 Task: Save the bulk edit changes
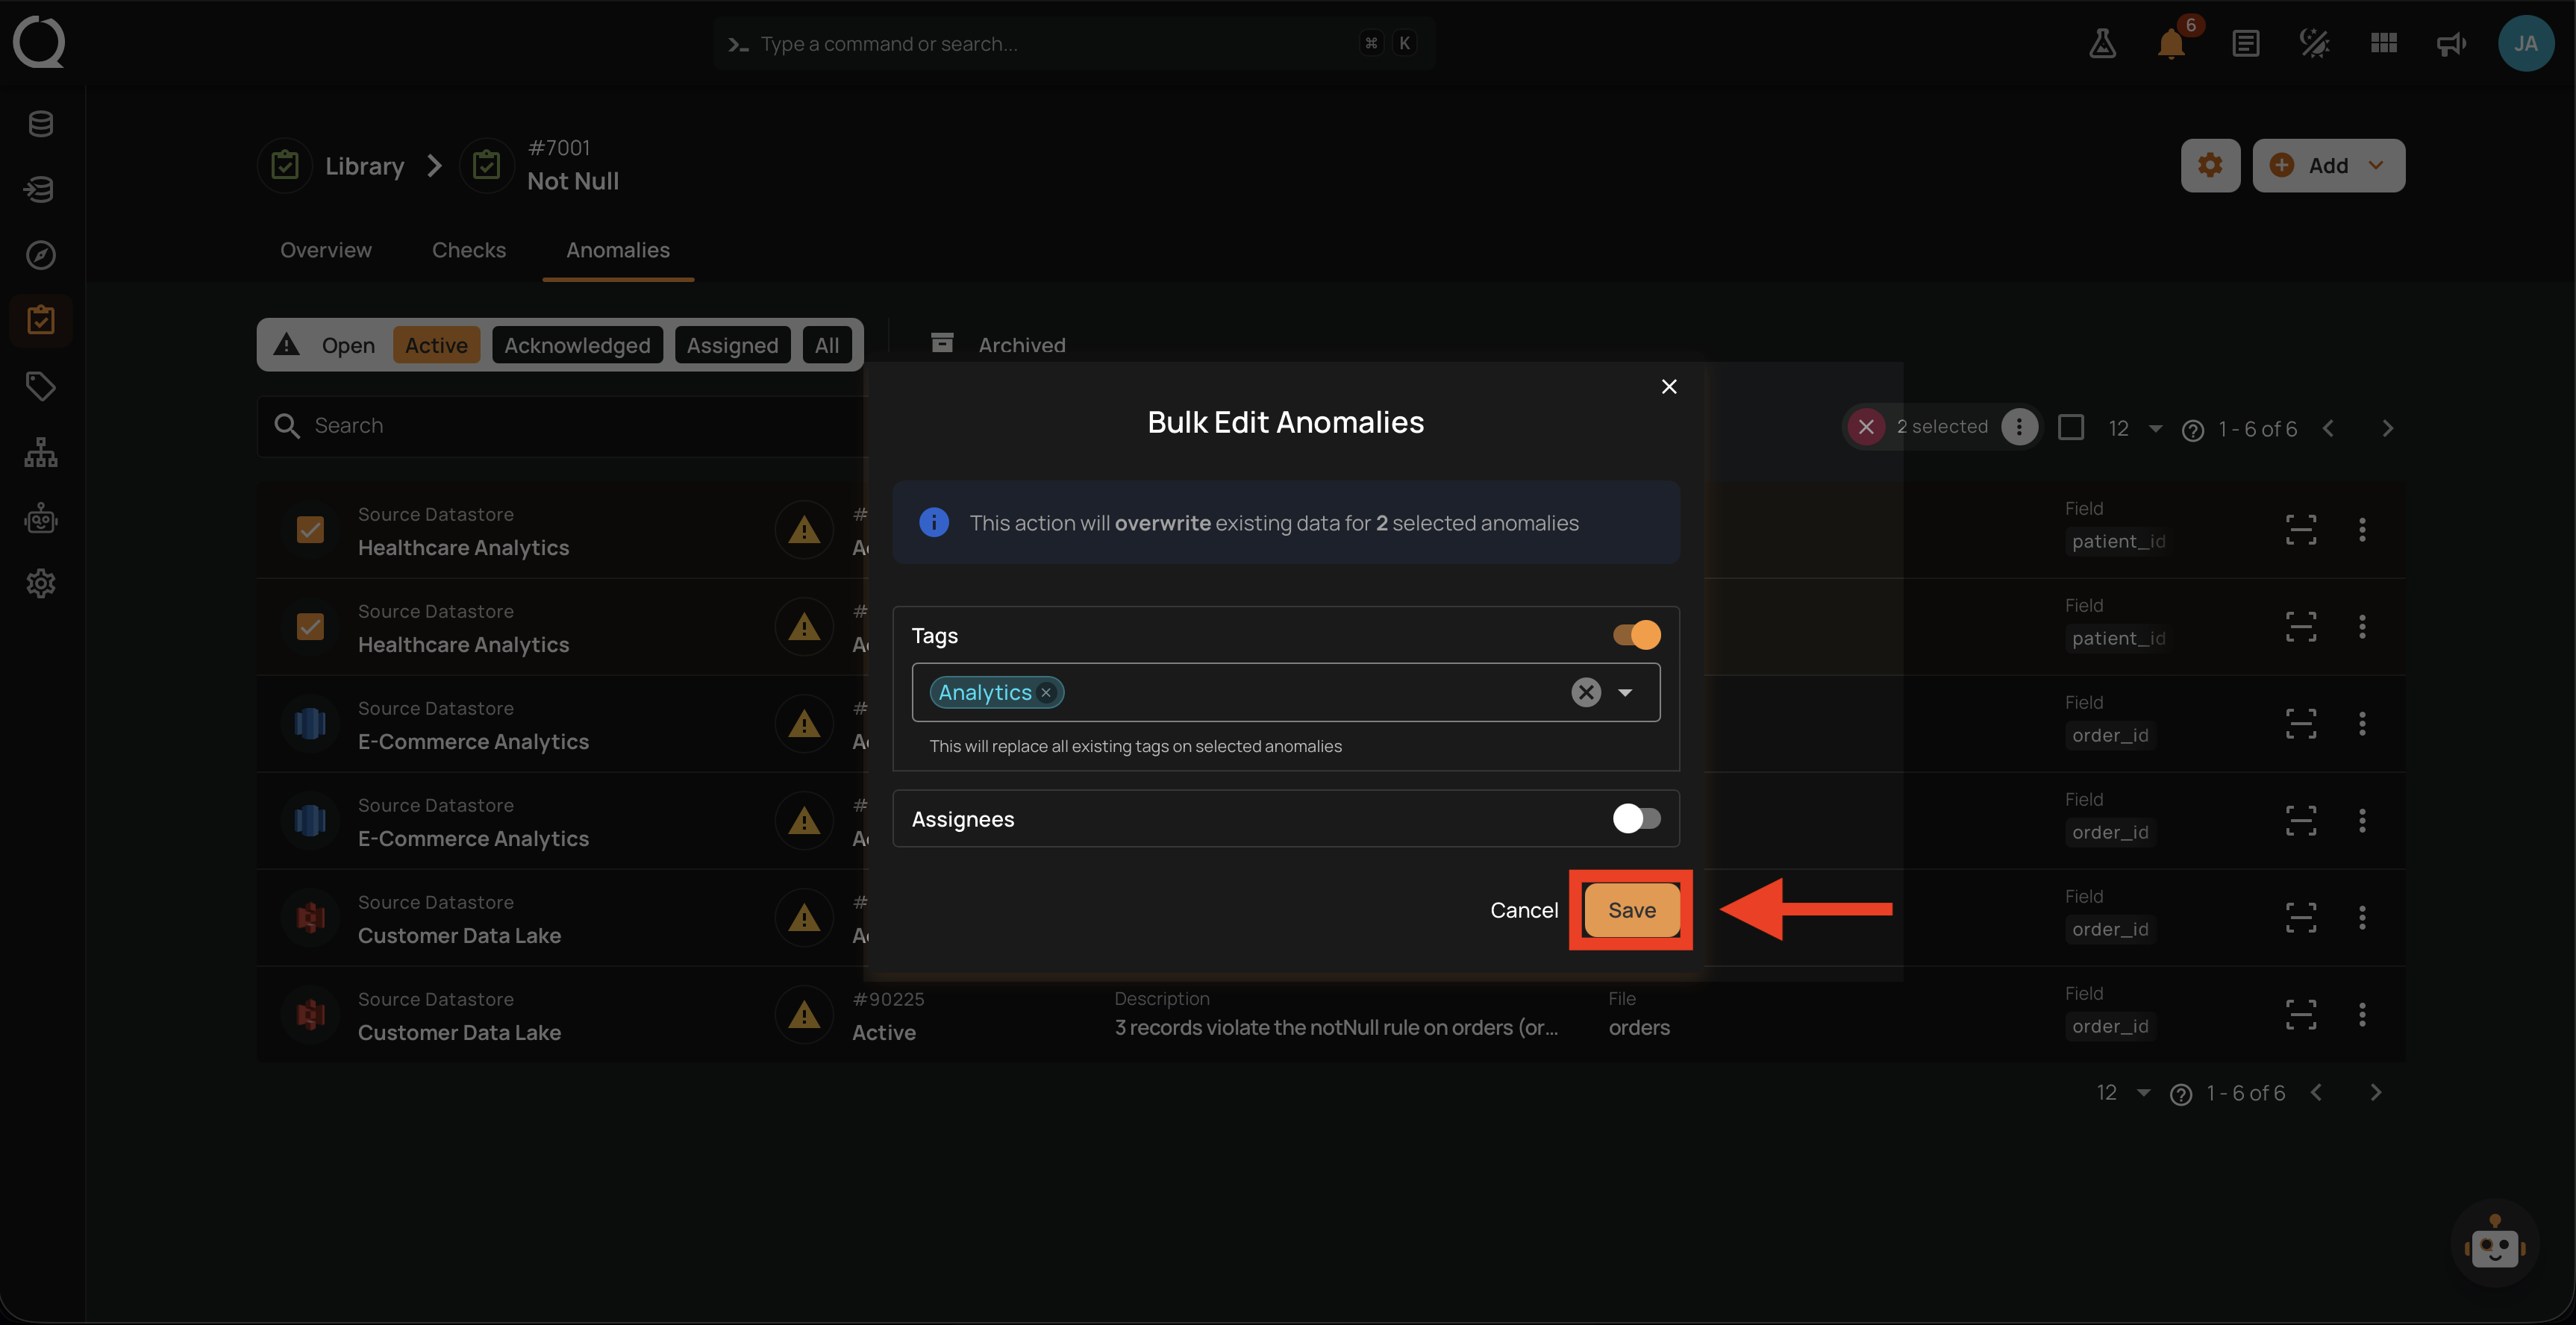click(1631, 910)
